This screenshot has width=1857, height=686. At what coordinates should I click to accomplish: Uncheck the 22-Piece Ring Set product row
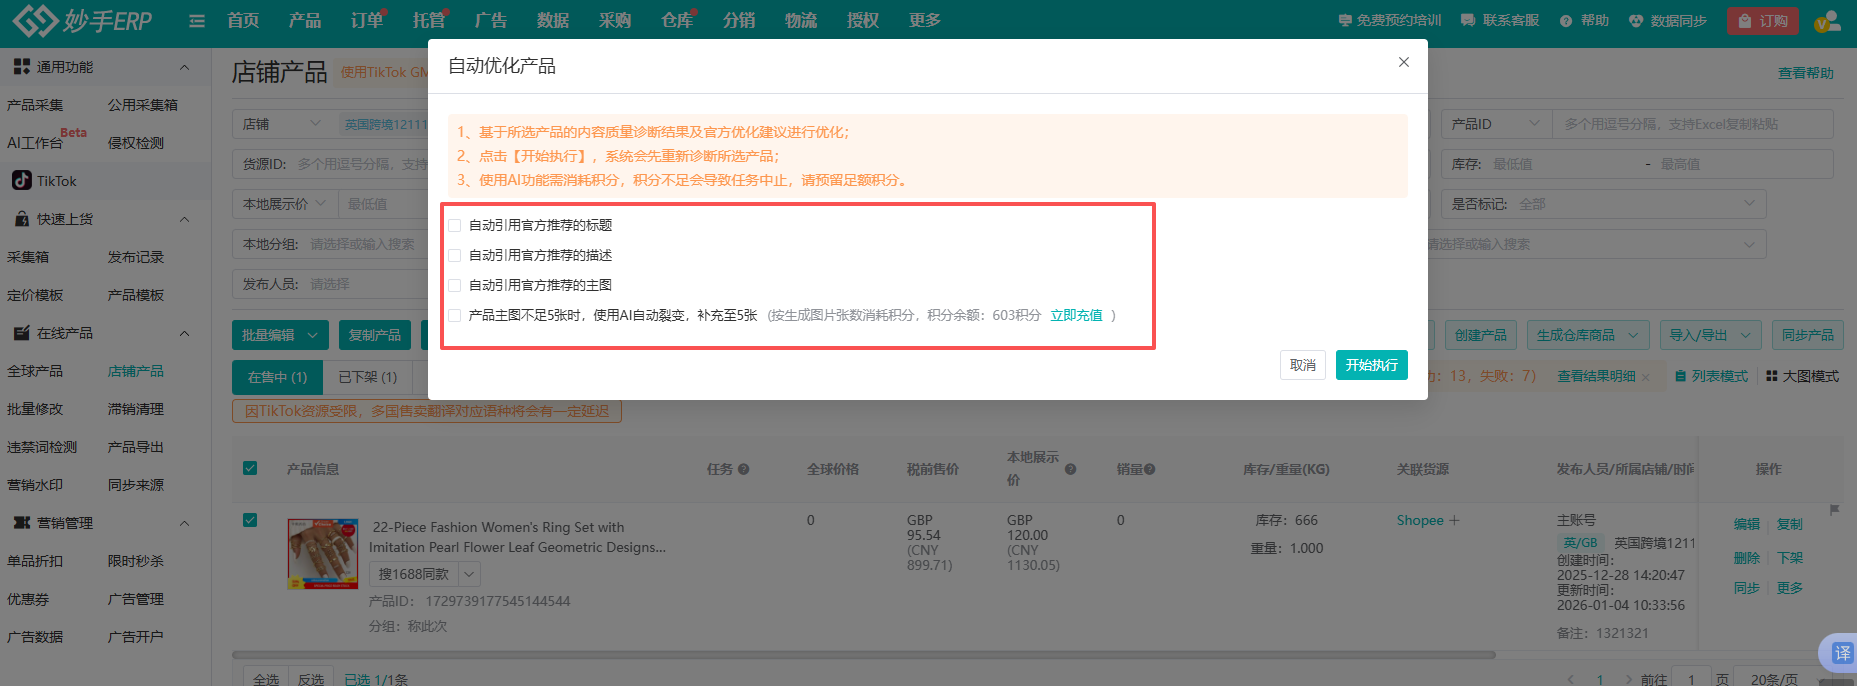250,520
